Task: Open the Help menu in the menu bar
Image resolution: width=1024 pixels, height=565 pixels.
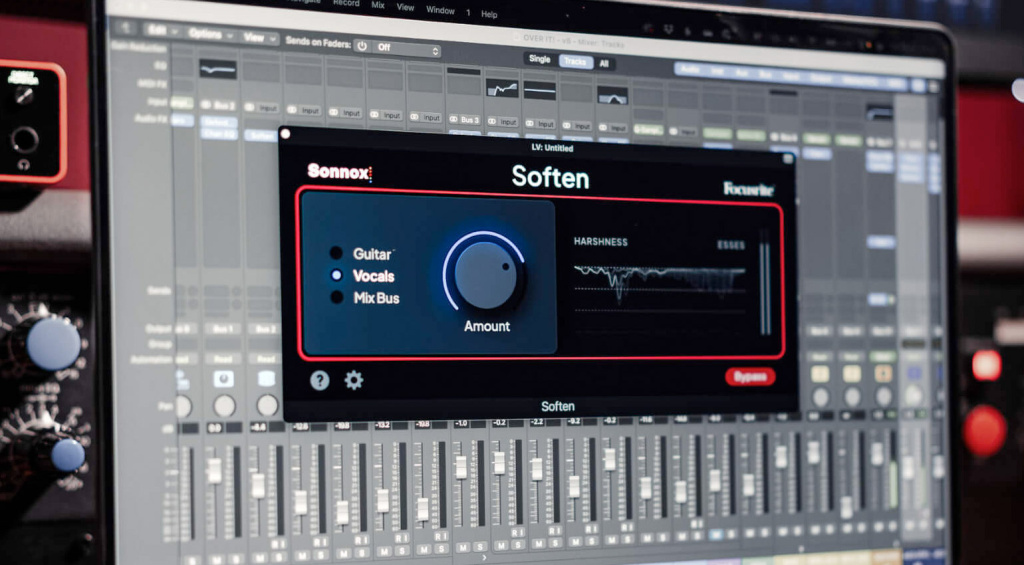Action: 489,14
